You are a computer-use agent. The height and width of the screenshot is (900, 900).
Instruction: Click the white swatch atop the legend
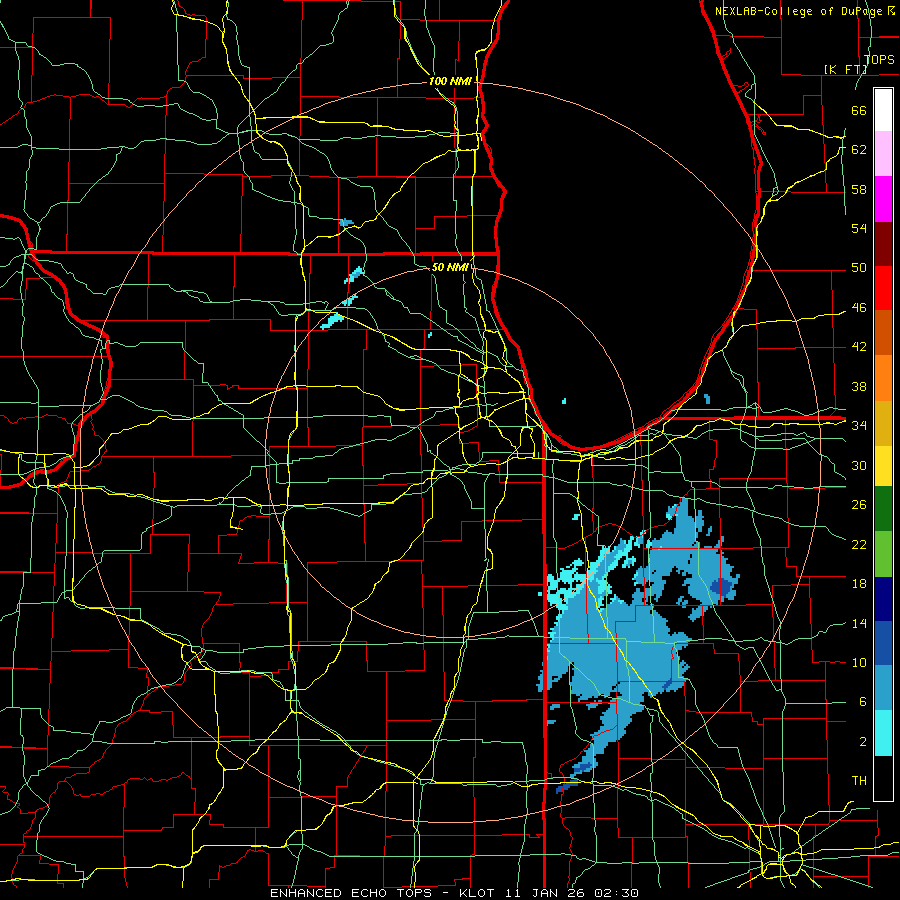click(883, 110)
